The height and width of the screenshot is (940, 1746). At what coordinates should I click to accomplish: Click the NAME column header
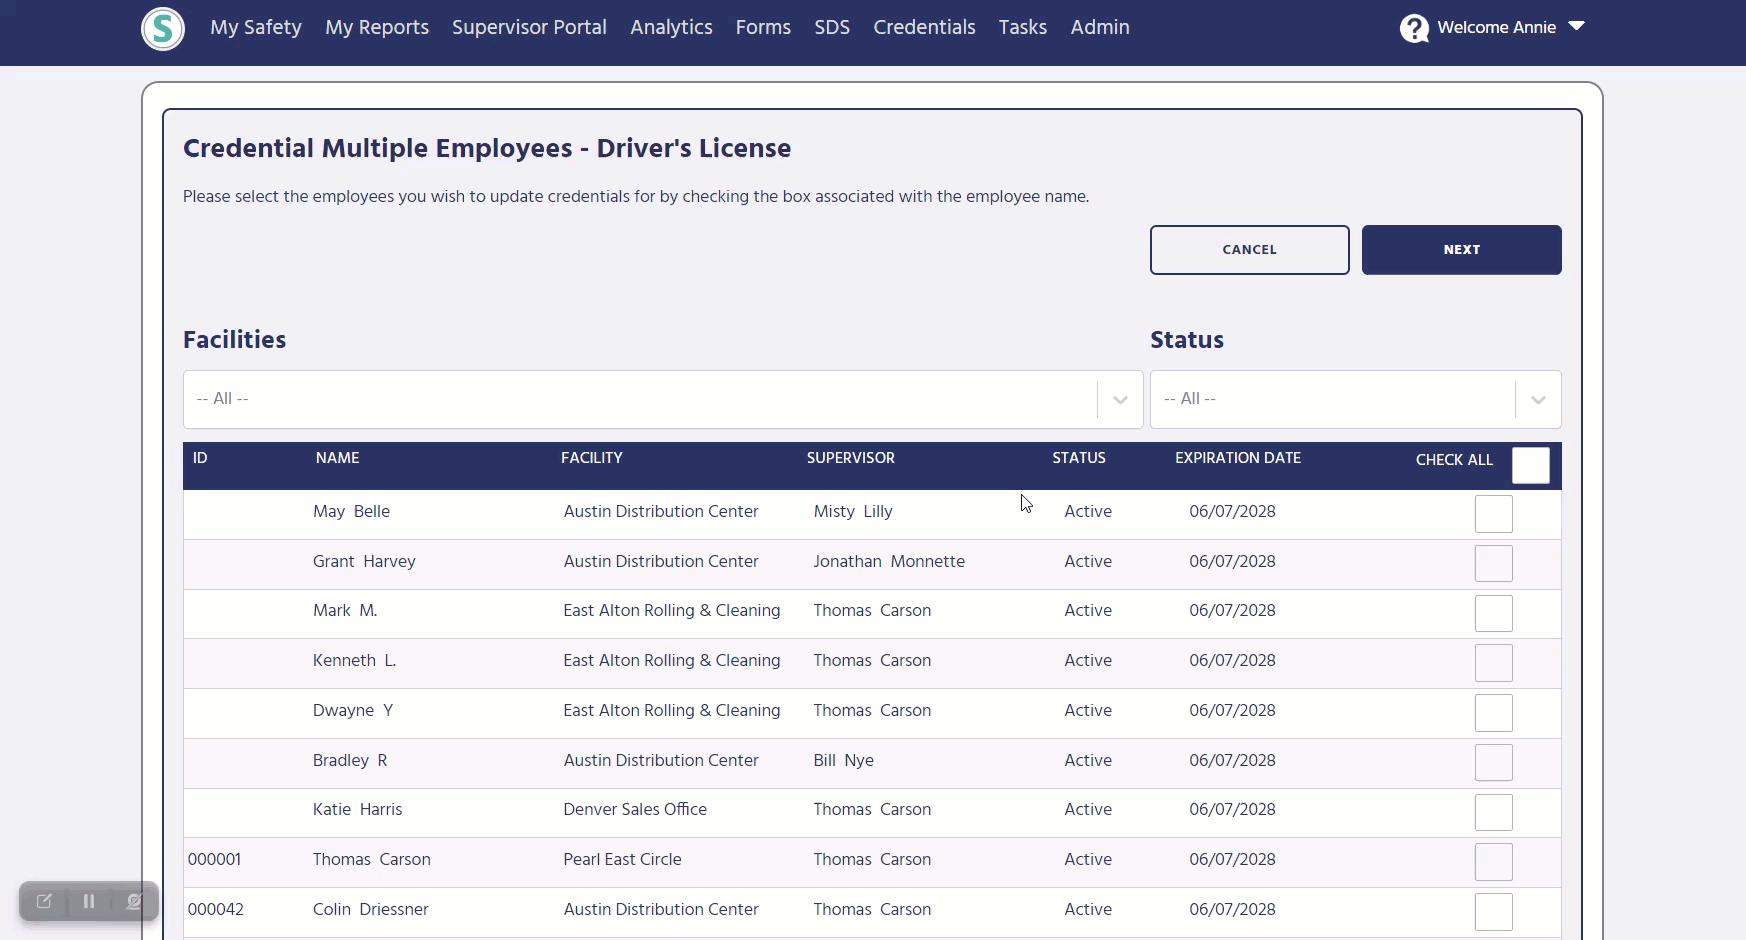click(x=337, y=459)
